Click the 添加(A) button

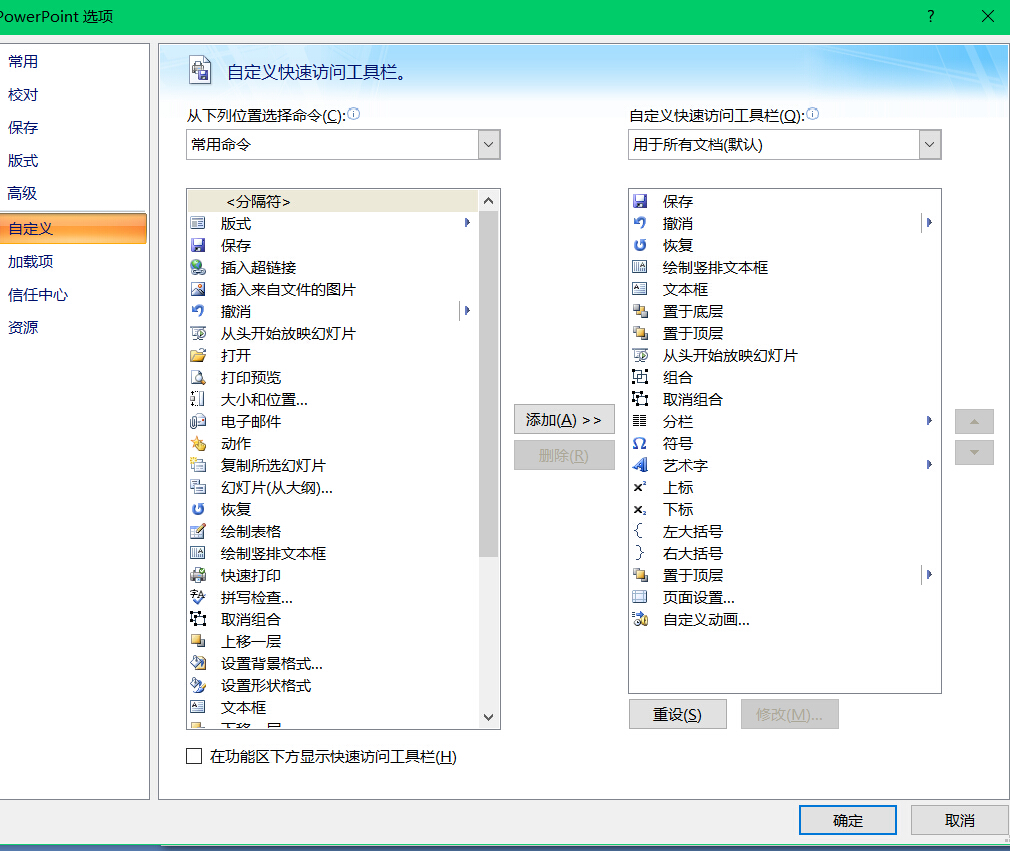pyautogui.click(x=563, y=419)
